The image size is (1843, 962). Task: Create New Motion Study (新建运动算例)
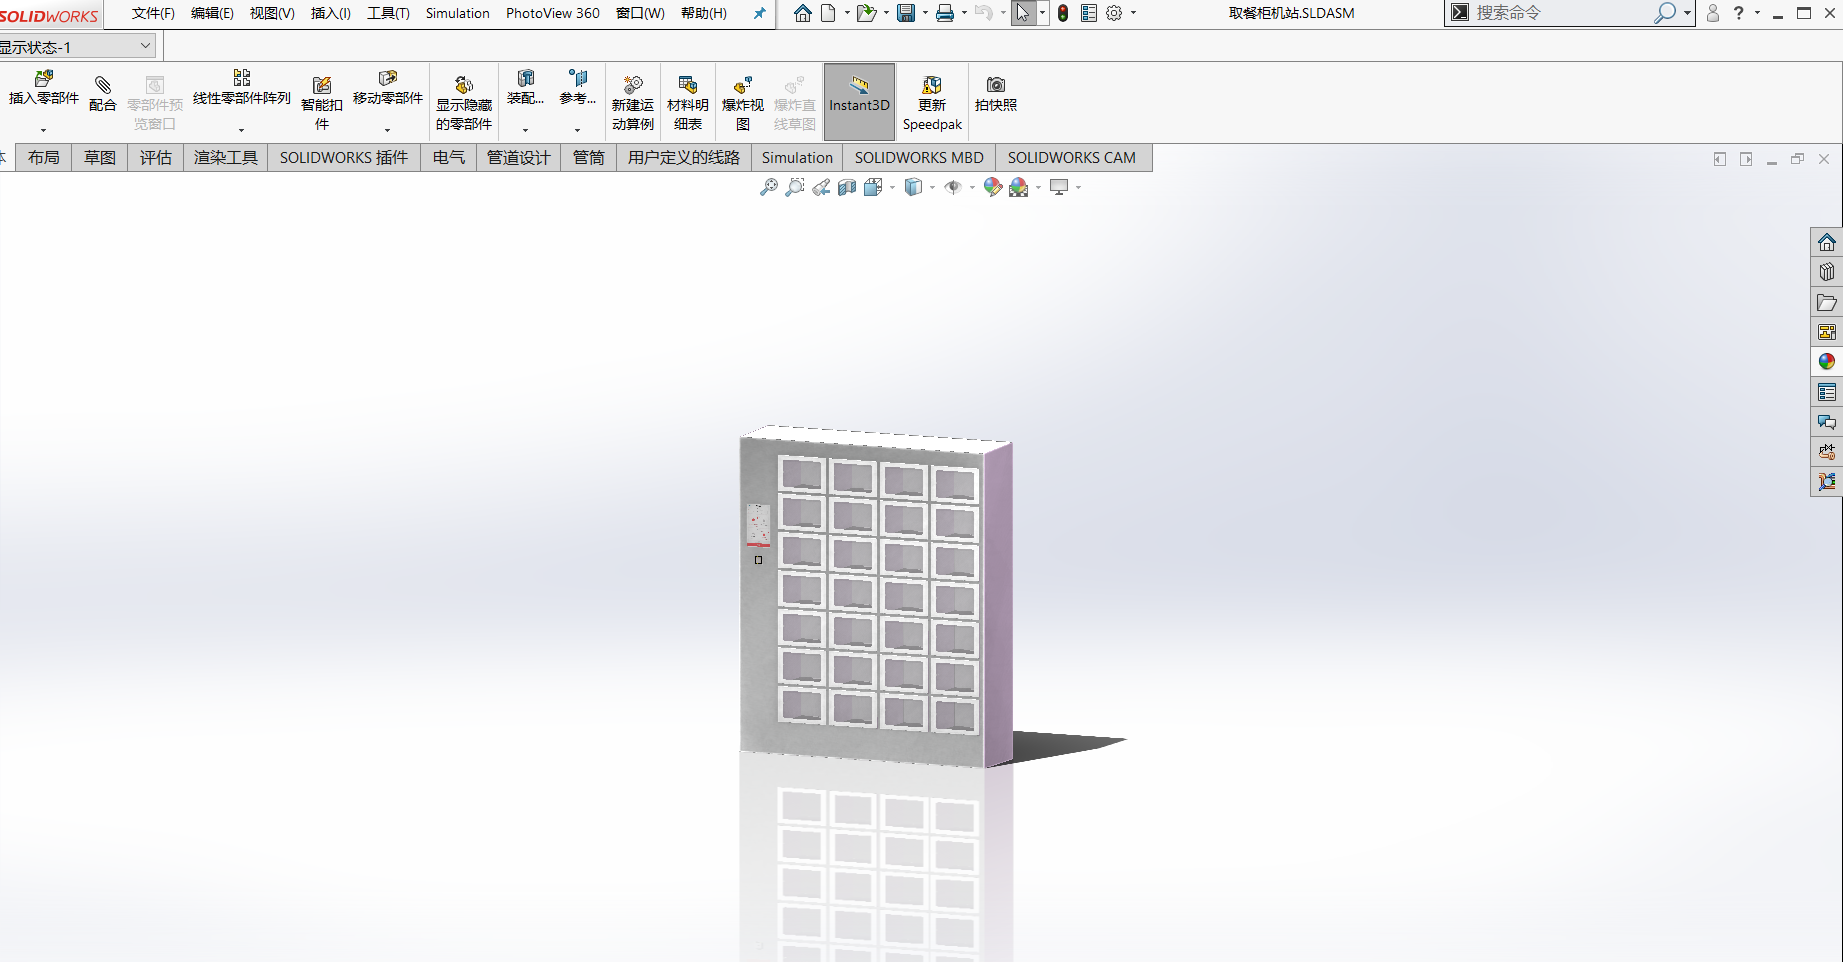pyautogui.click(x=633, y=85)
